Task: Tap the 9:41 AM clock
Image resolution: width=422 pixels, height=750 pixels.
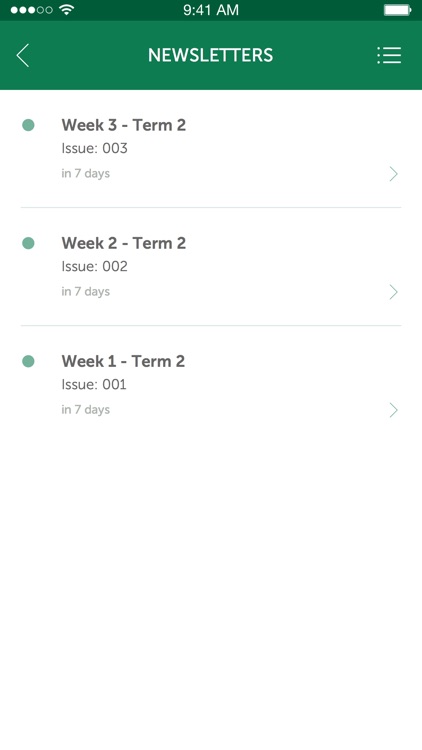Action: point(211,10)
